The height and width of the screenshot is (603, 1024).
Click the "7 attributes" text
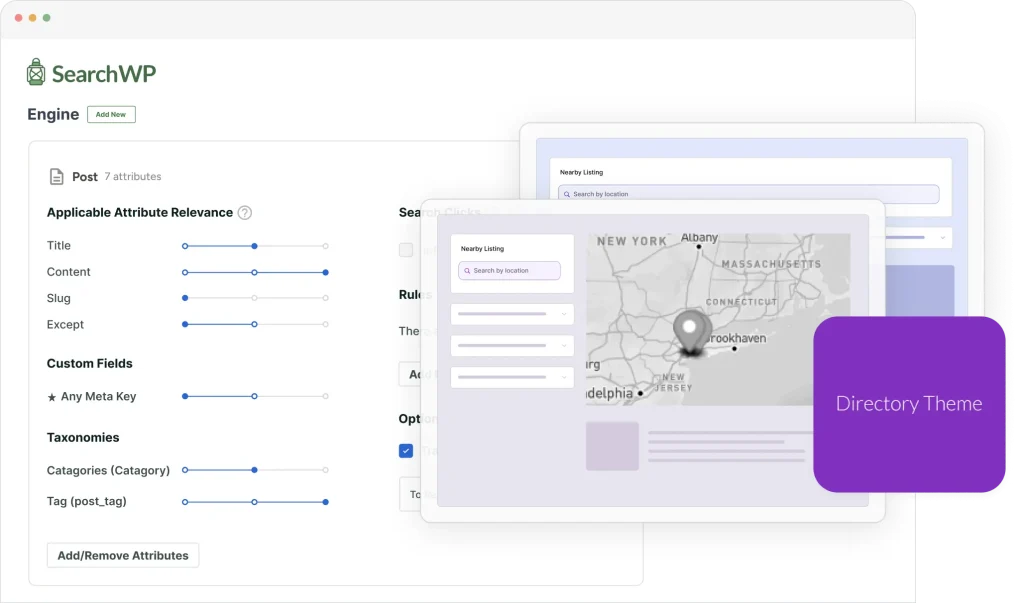(133, 176)
